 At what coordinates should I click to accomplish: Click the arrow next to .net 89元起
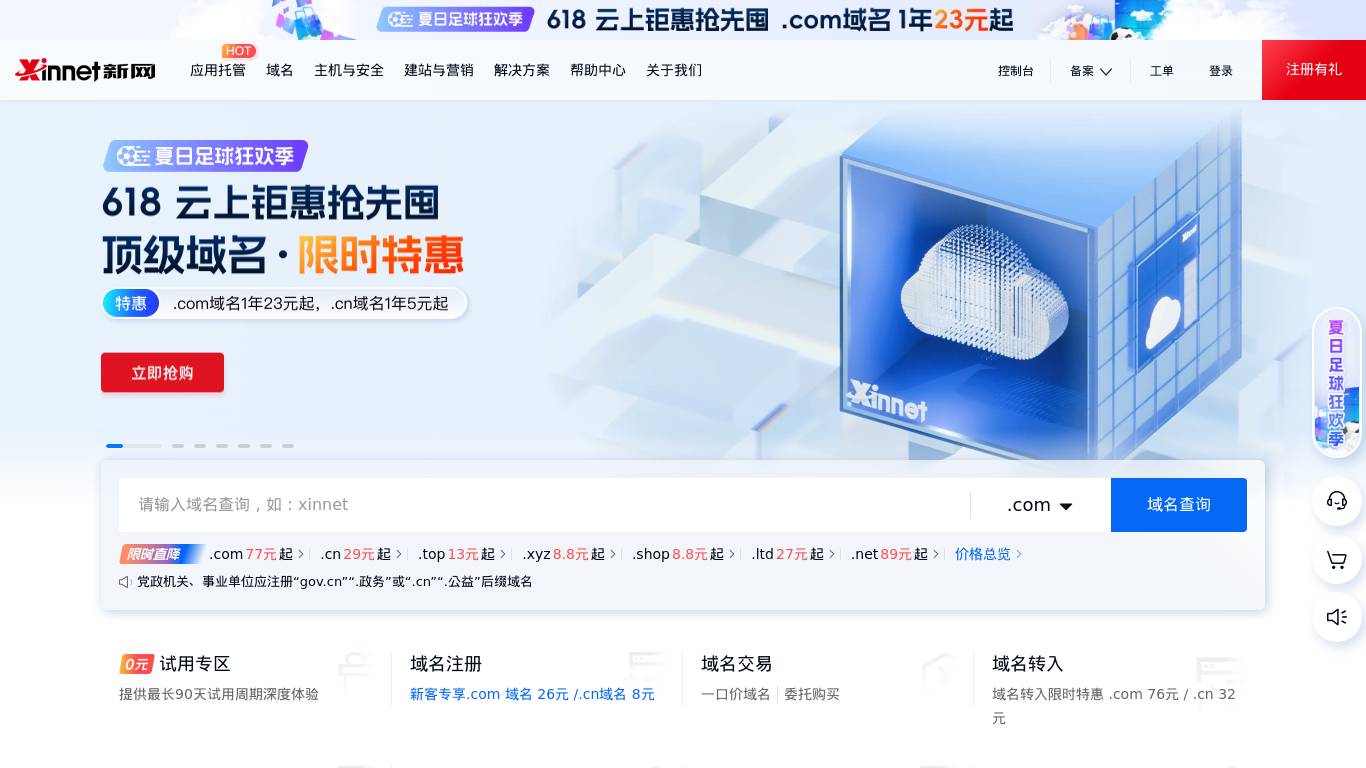click(936, 554)
